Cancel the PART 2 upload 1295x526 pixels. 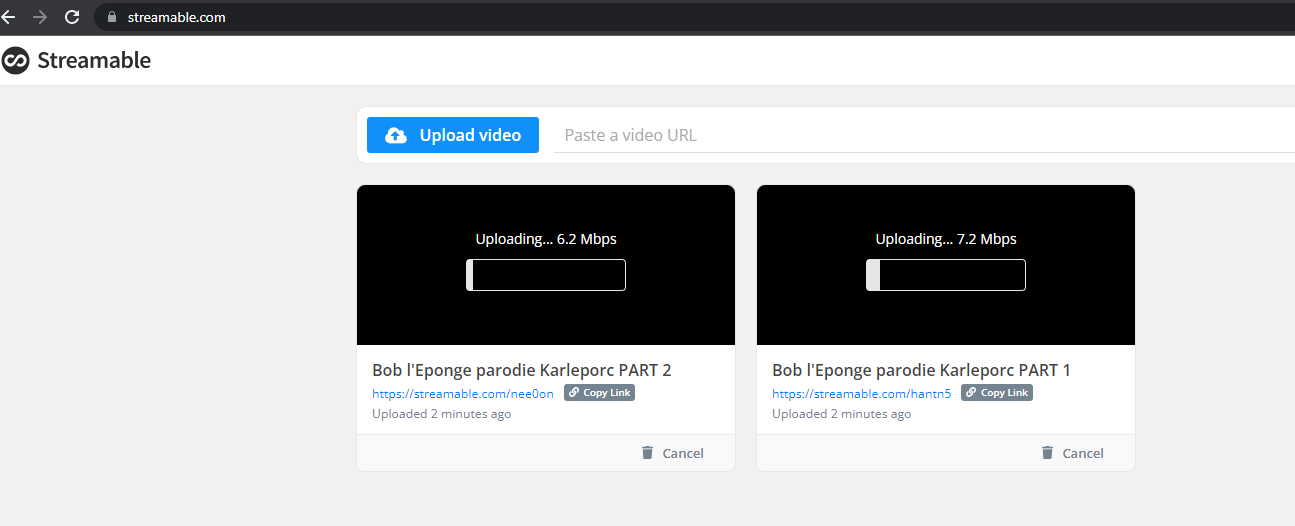coord(672,453)
